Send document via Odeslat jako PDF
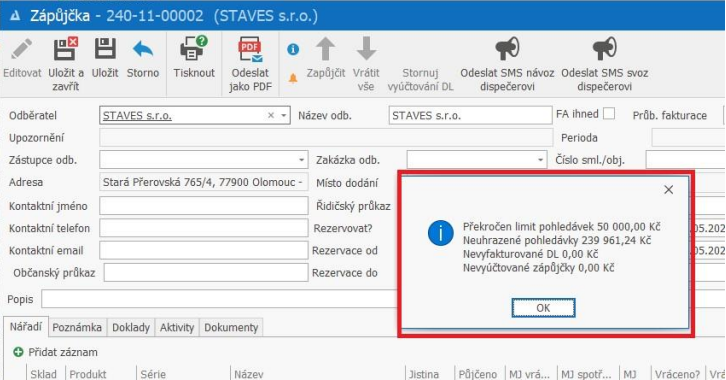726x380 pixels. (250, 50)
